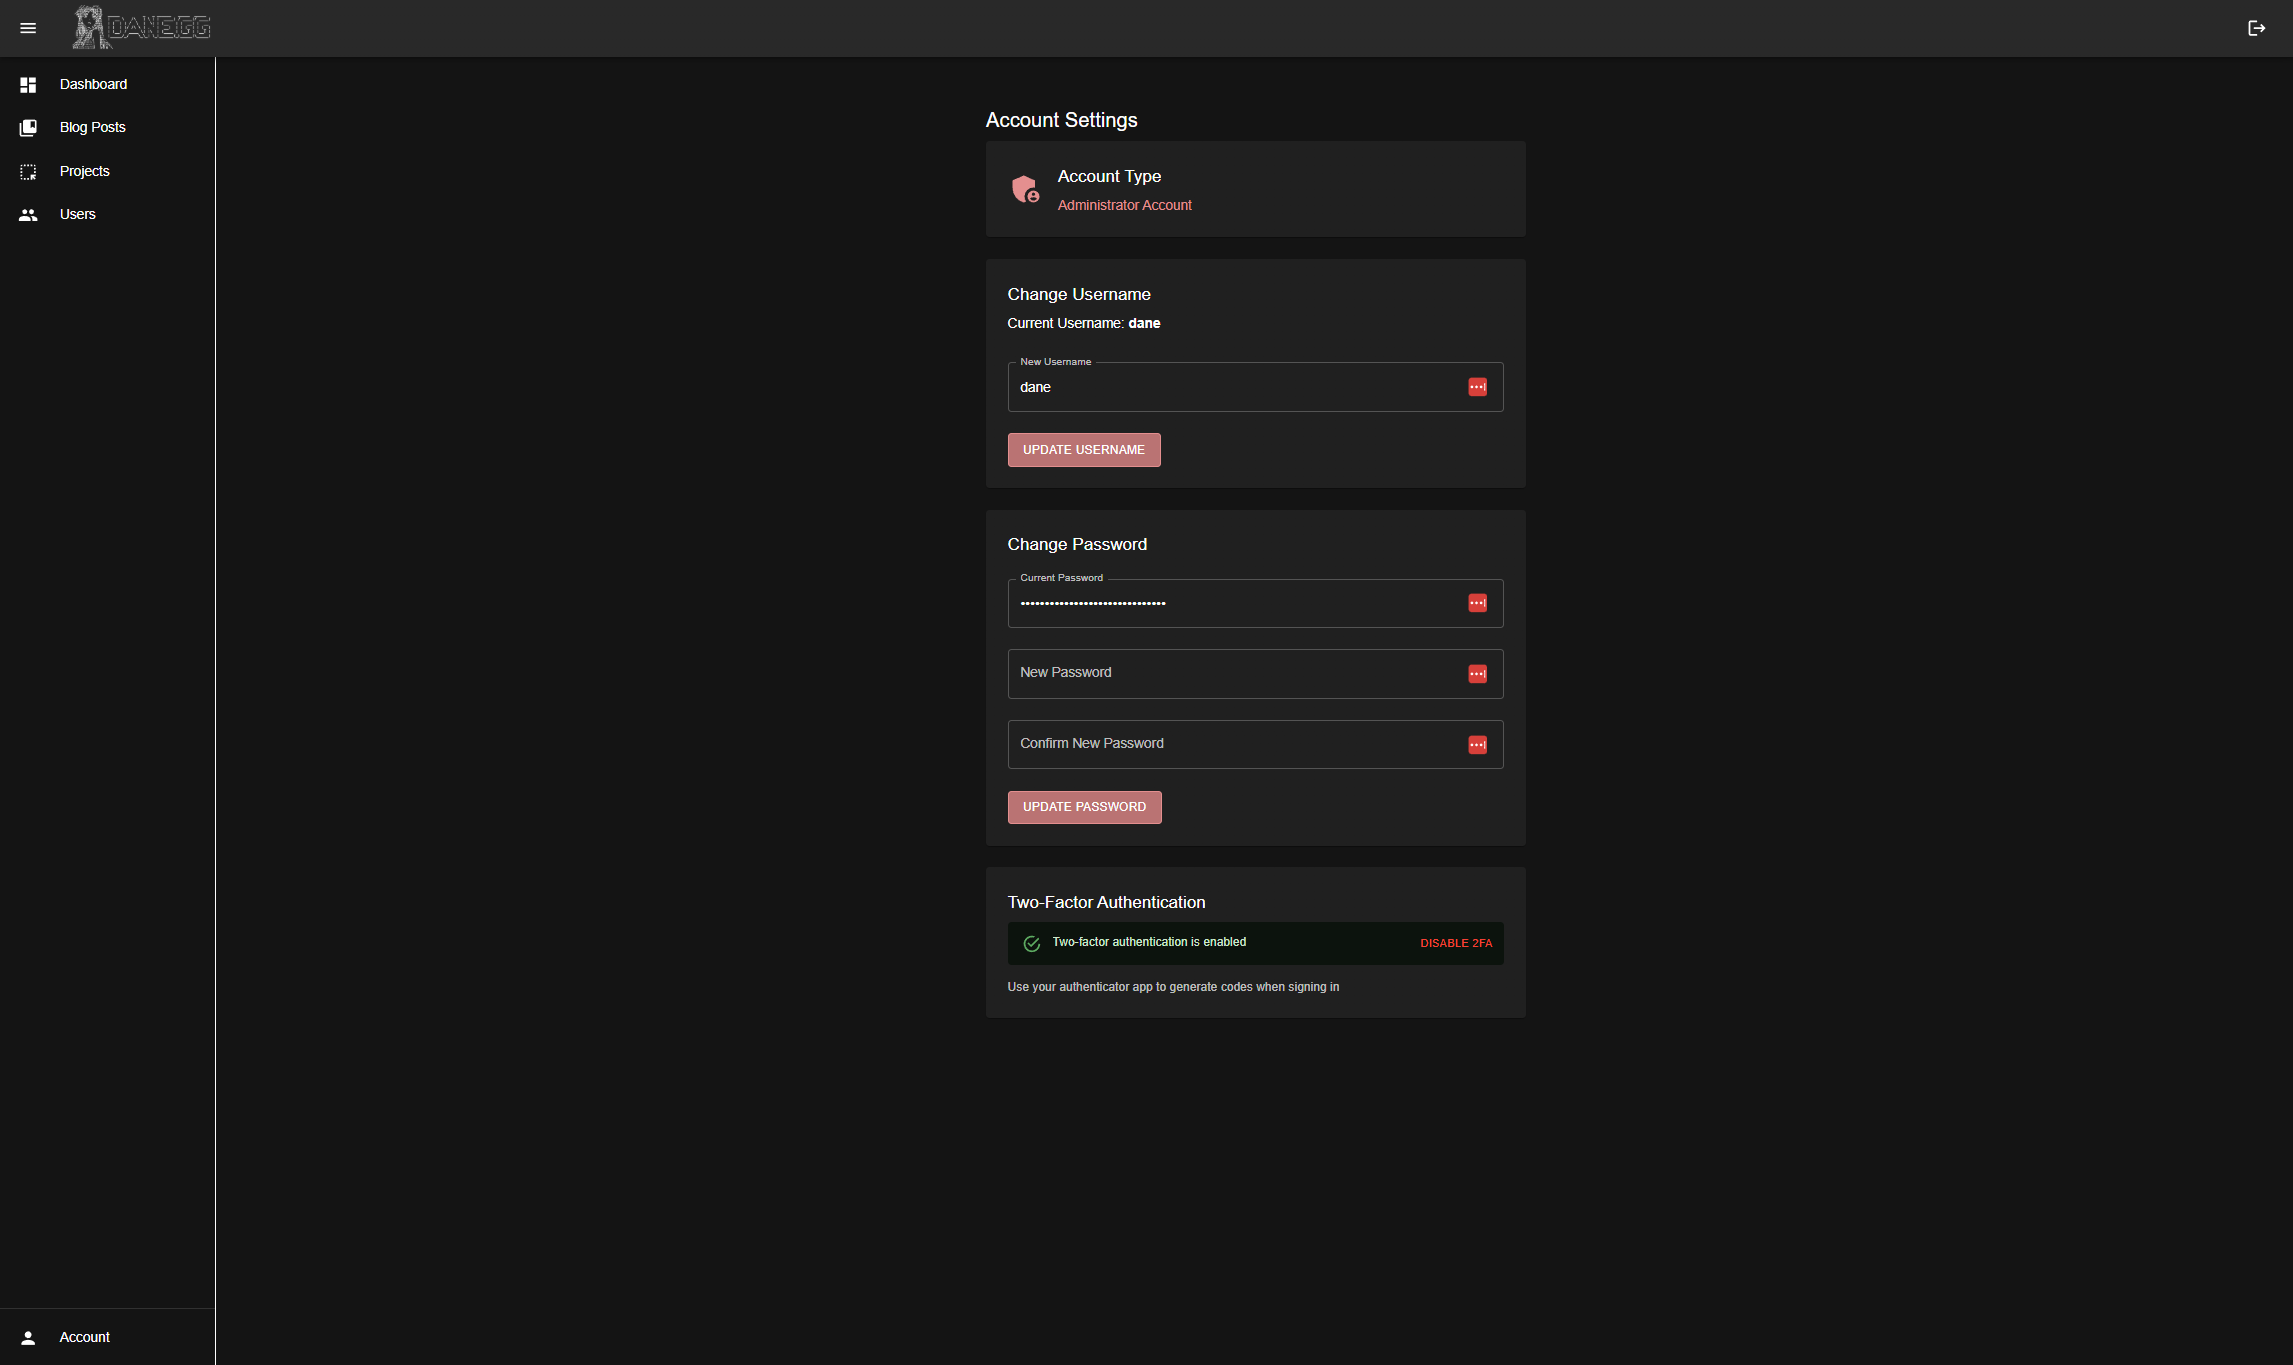Click password manager icon in Current Password field
Image resolution: width=2293 pixels, height=1365 pixels.
point(1477,603)
